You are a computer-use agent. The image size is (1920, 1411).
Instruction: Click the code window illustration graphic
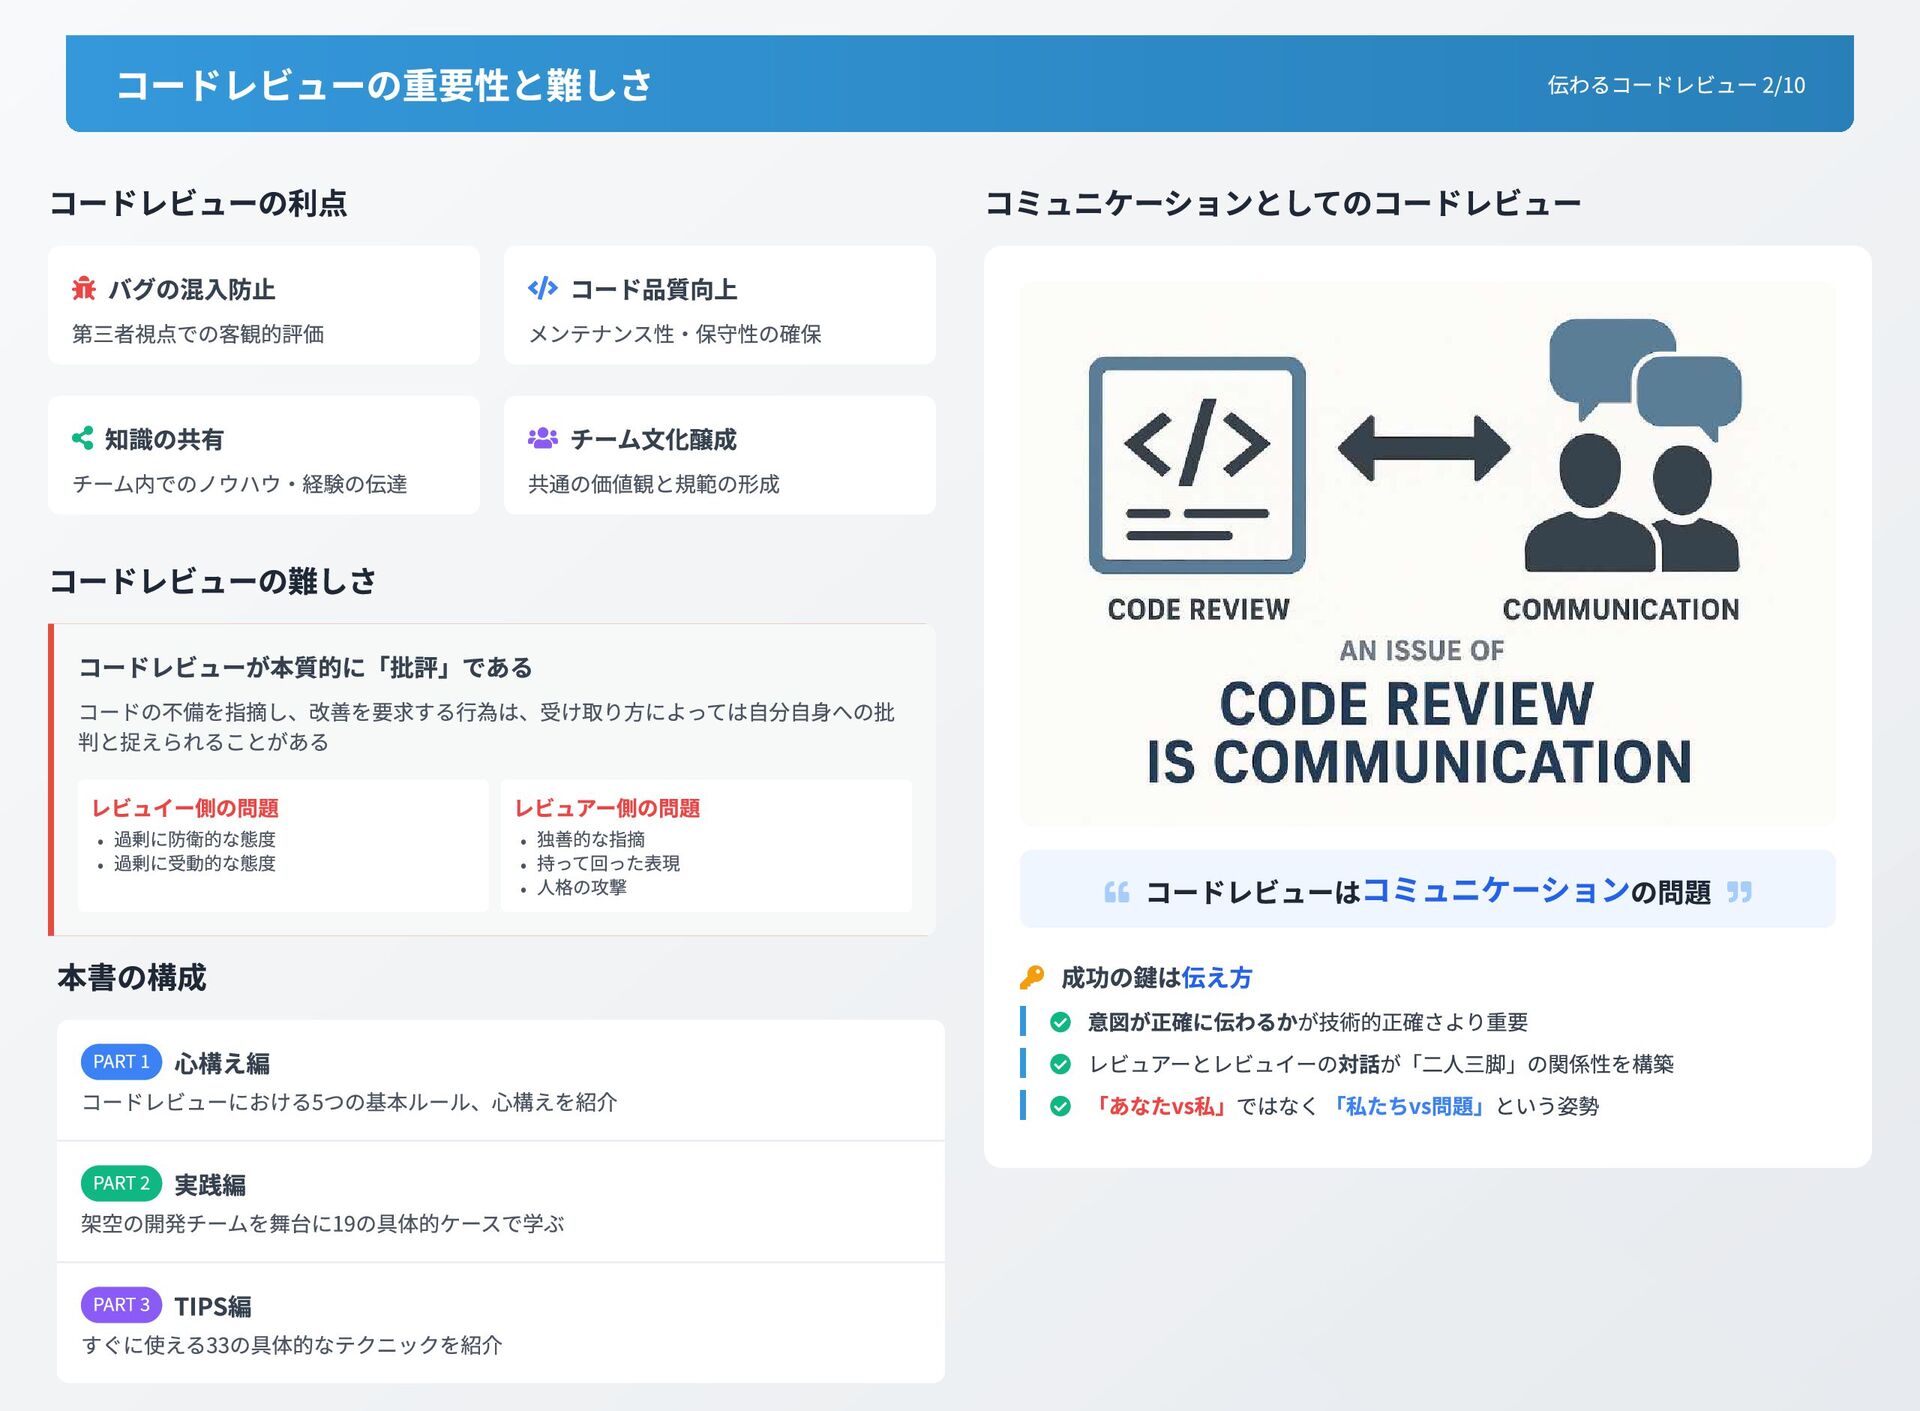click(1196, 465)
